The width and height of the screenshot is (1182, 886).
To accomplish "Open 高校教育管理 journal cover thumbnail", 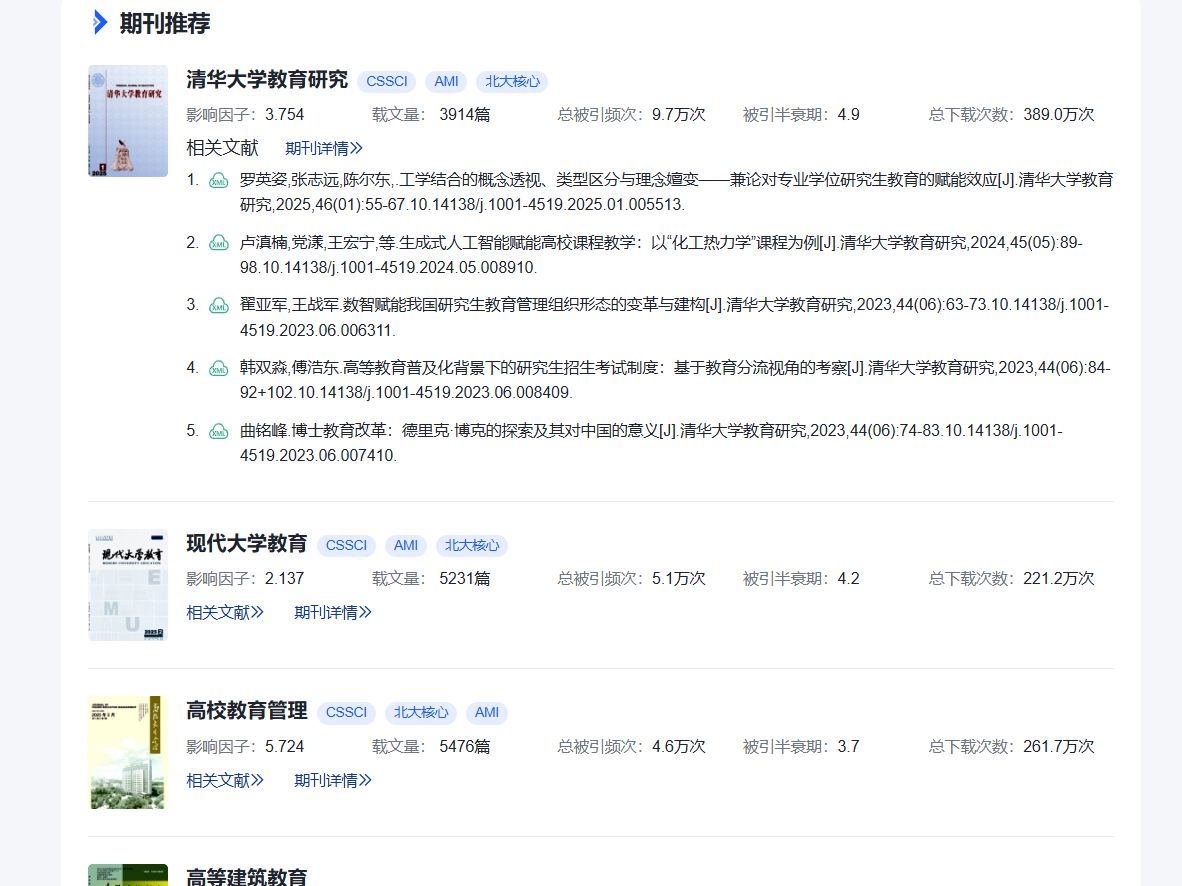I will point(128,752).
